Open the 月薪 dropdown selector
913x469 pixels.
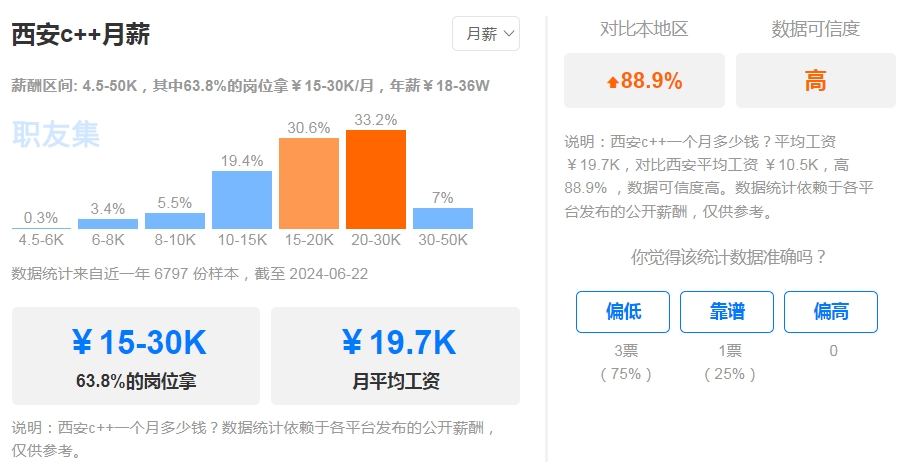486,34
